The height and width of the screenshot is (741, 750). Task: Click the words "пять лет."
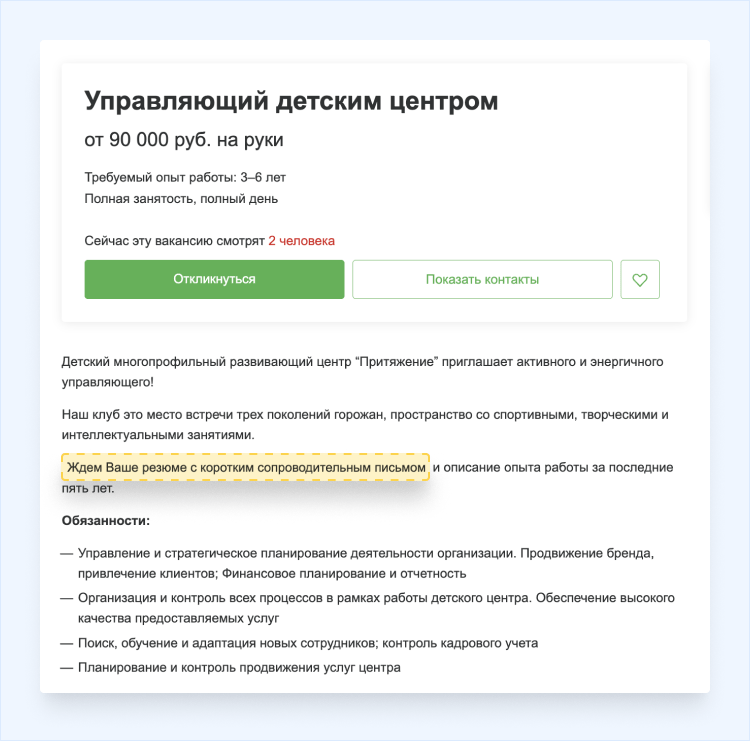pos(88,489)
